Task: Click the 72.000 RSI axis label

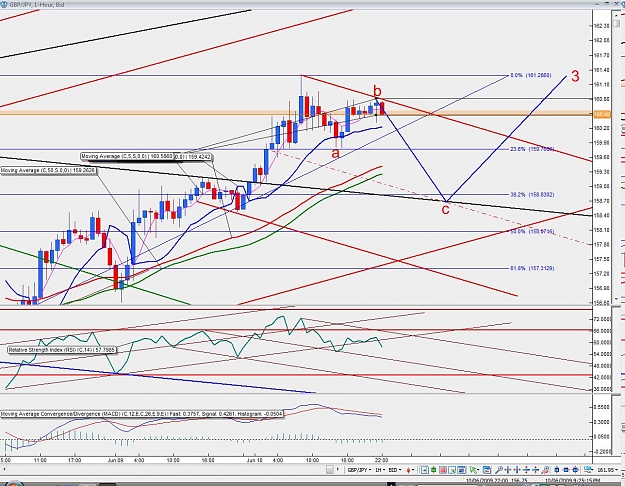Action: click(603, 319)
